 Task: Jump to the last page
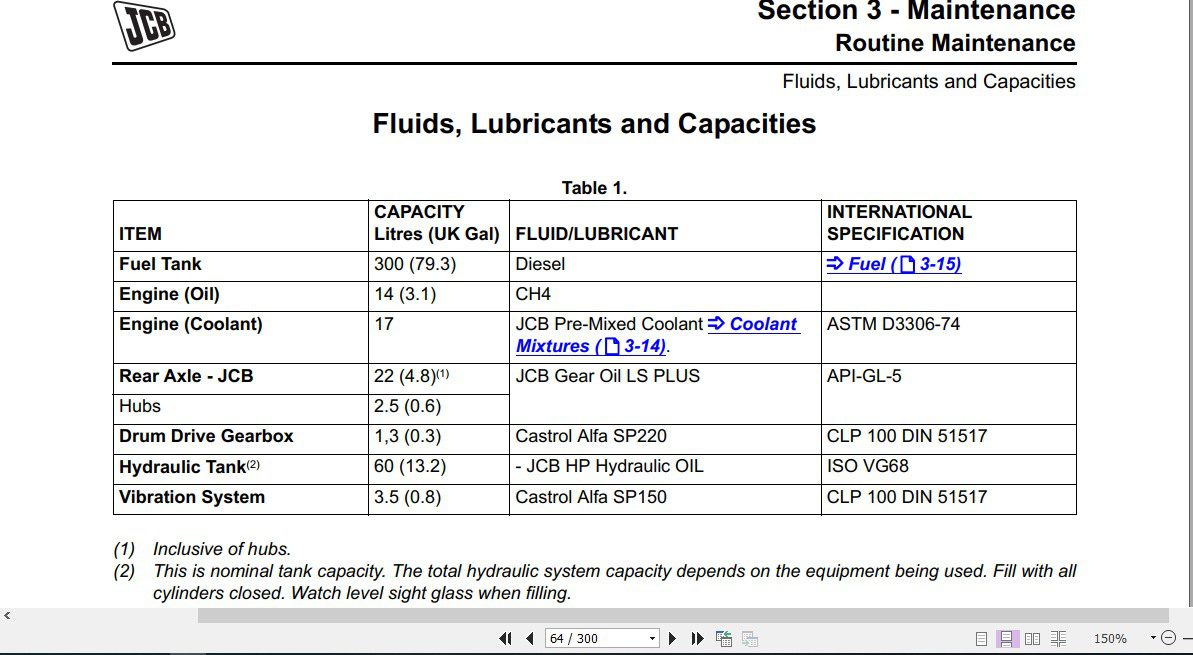(697, 639)
